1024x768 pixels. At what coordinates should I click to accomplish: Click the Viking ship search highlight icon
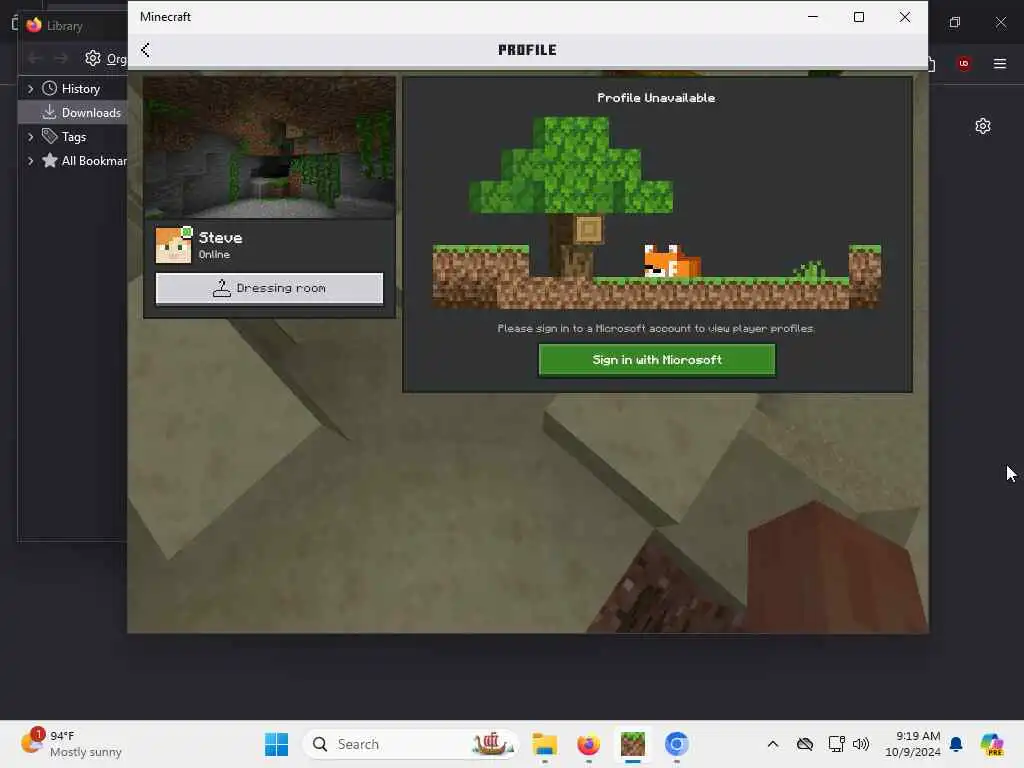tap(492, 743)
